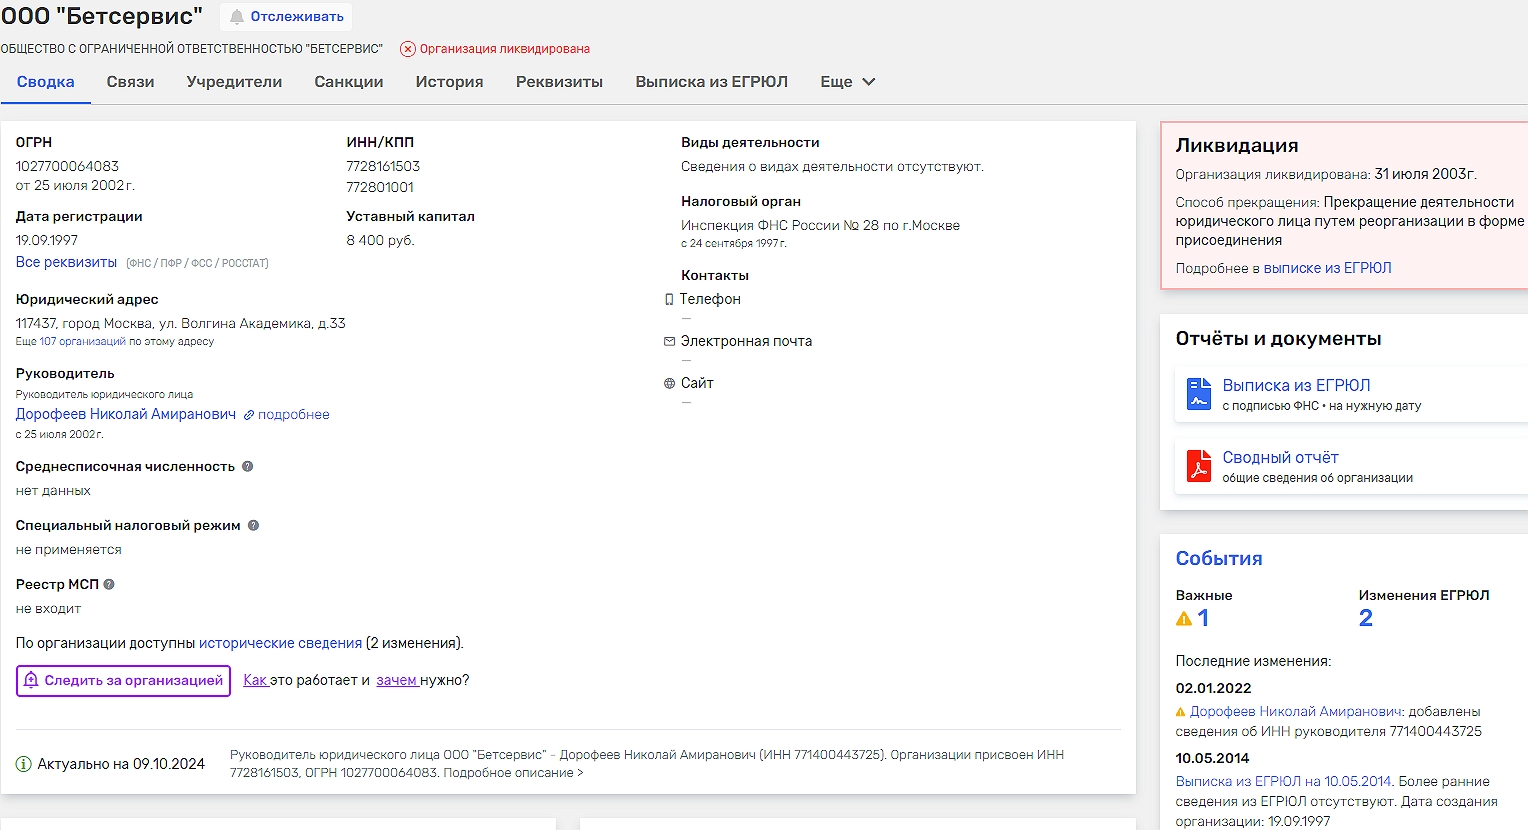
Task: Click the legal address text 117437
Action: (181, 323)
